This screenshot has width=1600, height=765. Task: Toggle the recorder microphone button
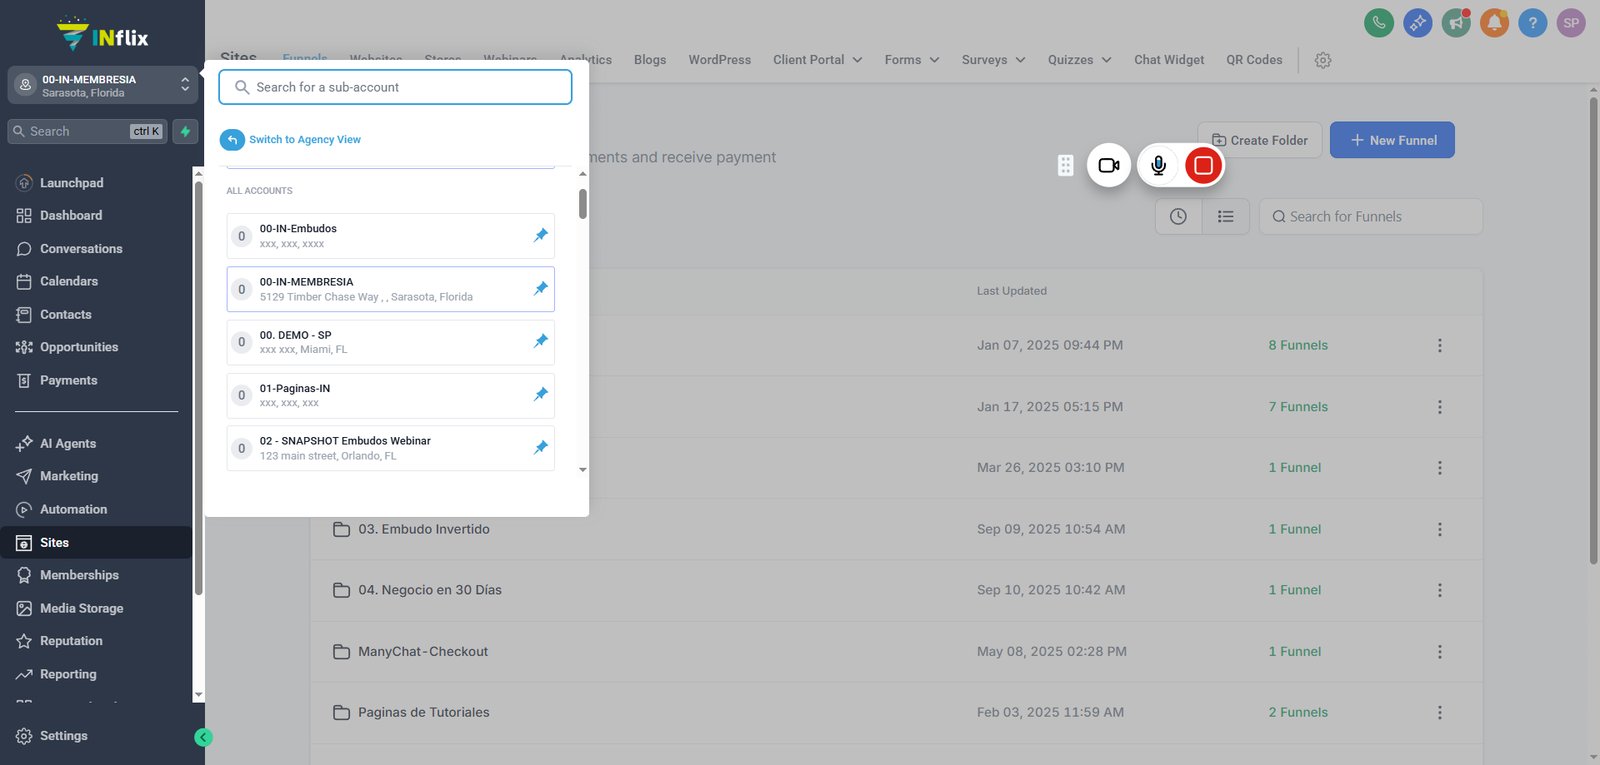coord(1158,165)
